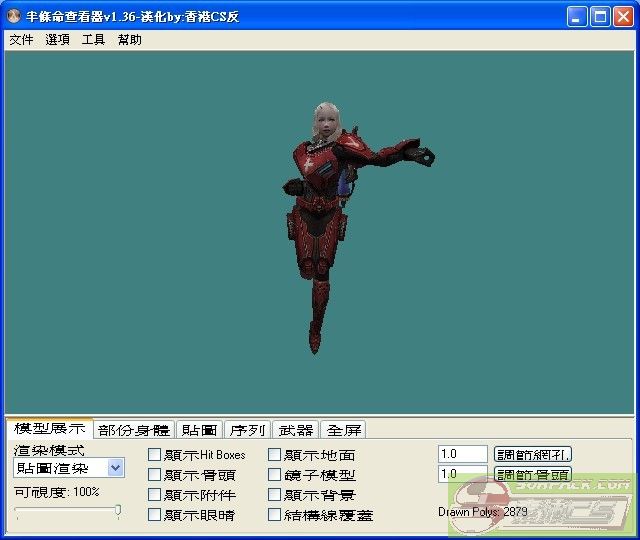This screenshot has height=540, width=640.
Task: Click the 可視度: 100% label
Action: coord(57,492)
